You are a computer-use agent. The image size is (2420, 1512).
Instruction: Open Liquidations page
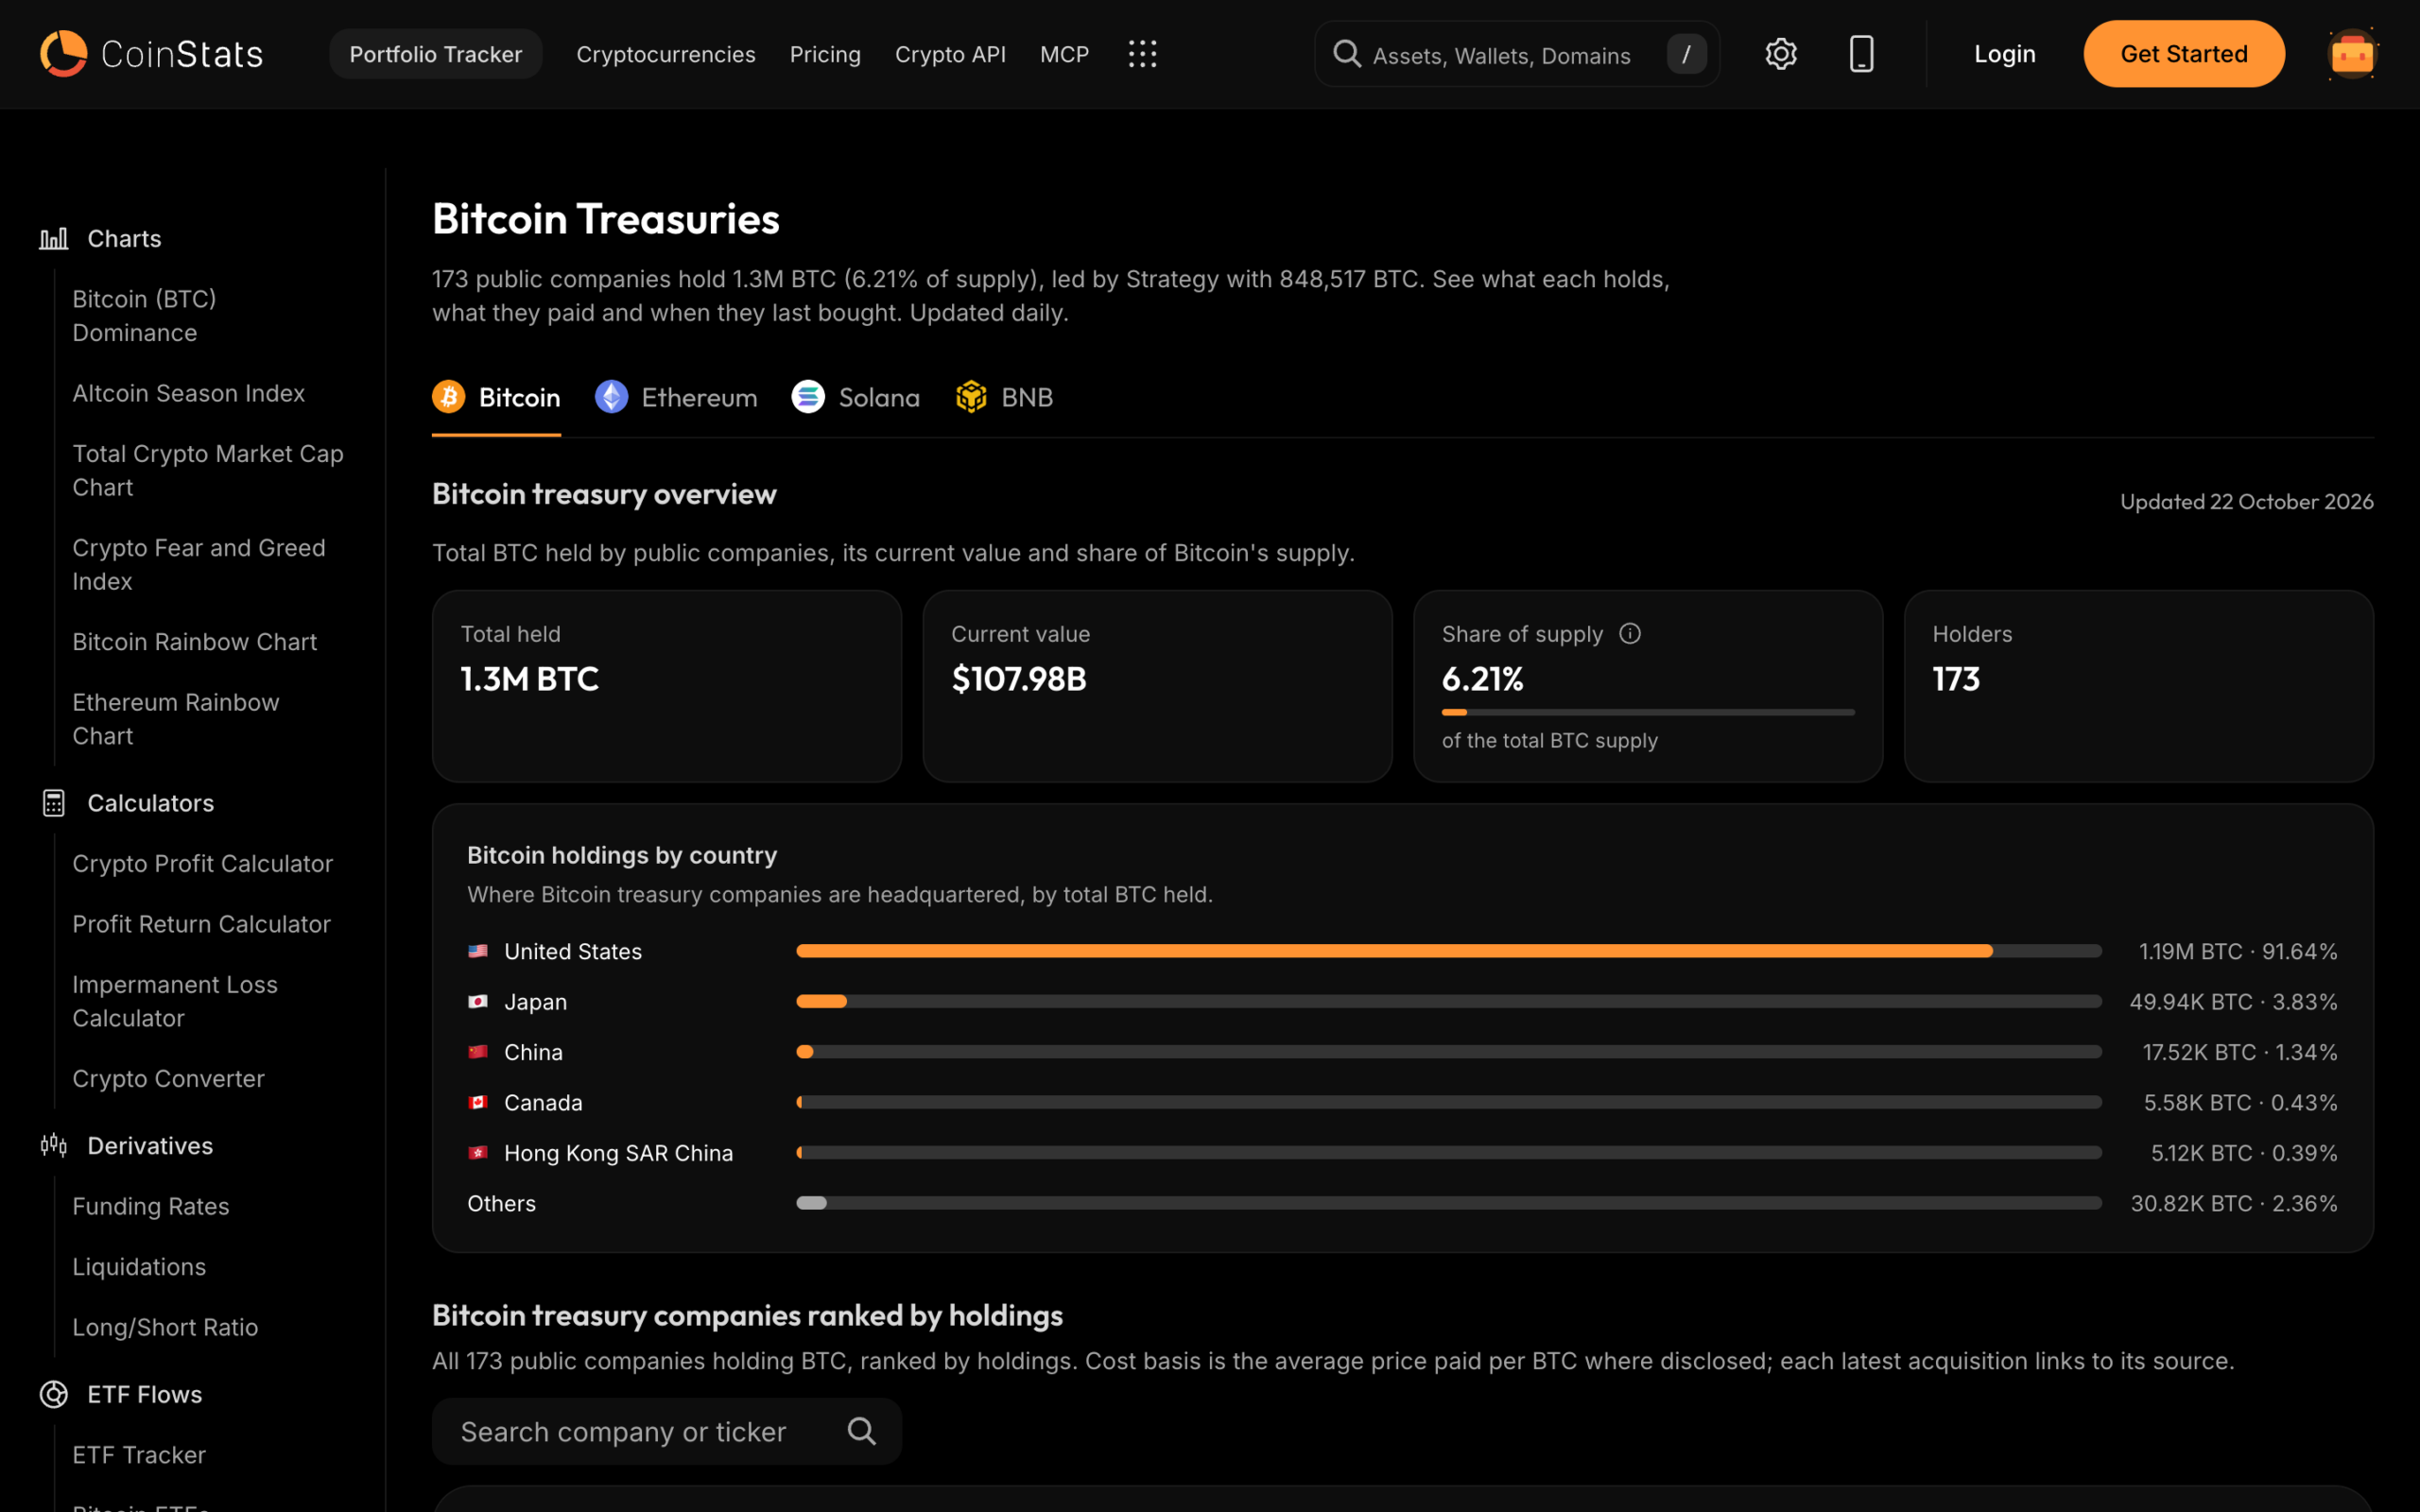139,1267
